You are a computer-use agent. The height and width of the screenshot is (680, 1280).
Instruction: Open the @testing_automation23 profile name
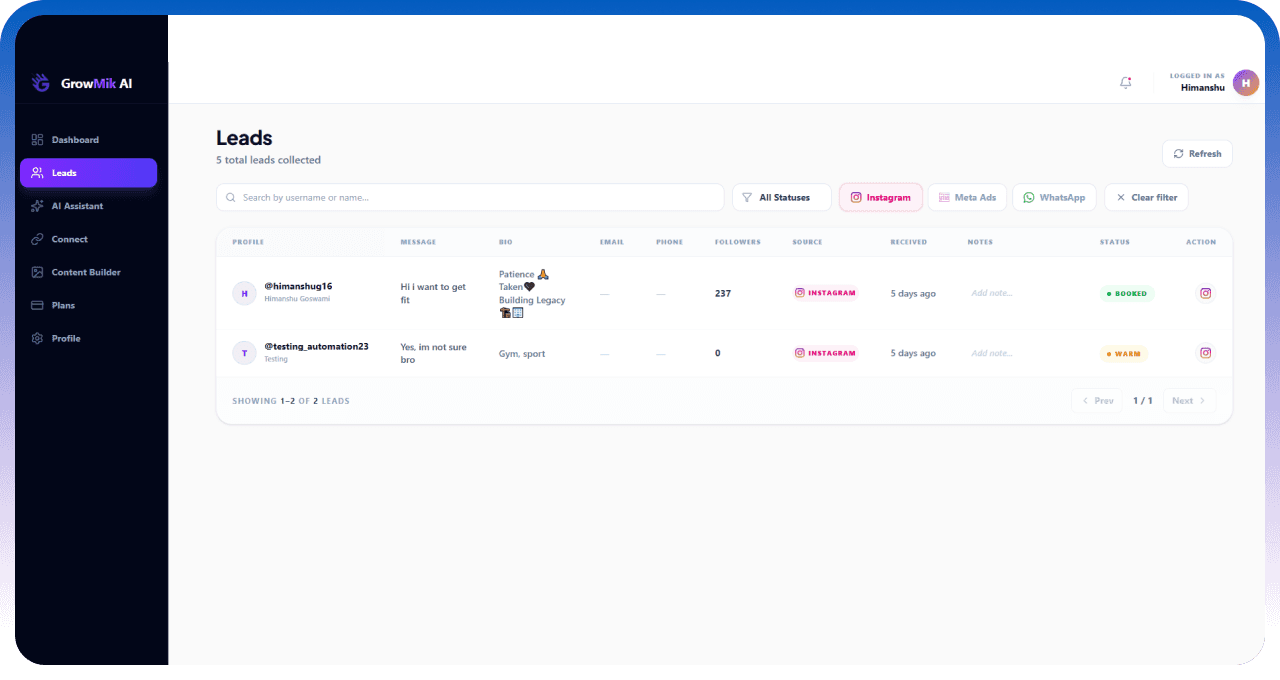point(316,346)
